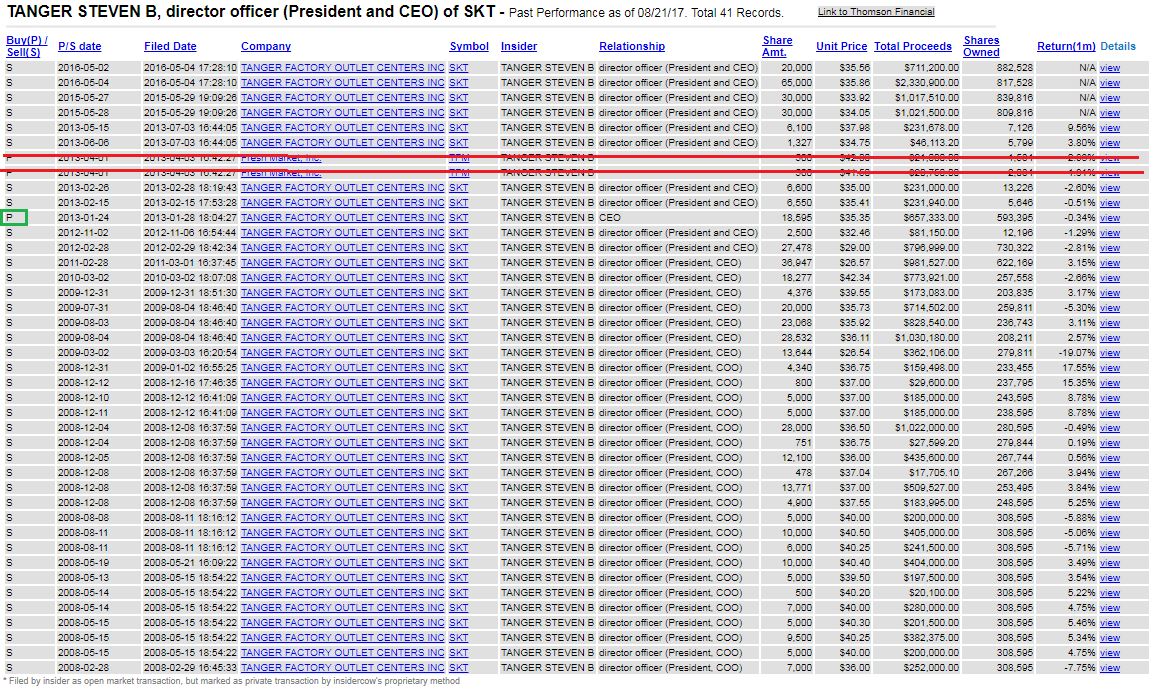The width and height of the screenshot is (1173, 694).
Task: Open Tanger Factory company link in 2015-05-27 row
Action: coord(343,98)
